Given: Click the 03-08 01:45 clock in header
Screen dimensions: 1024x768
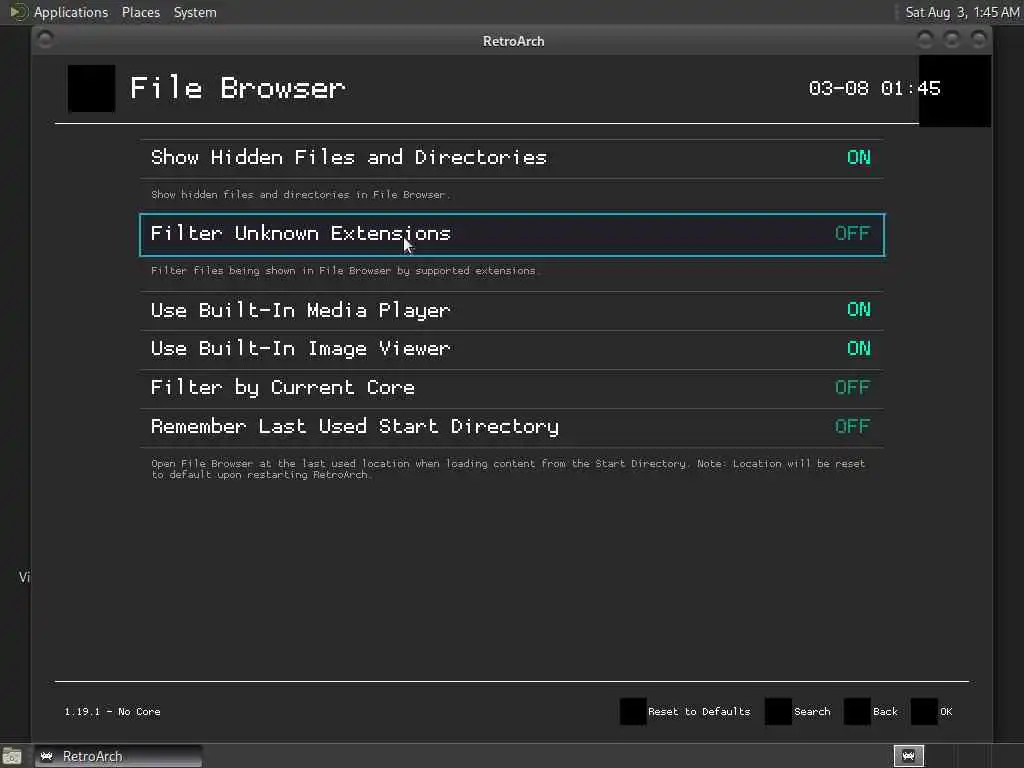Looking at the screenshot, I should (874, 88).
